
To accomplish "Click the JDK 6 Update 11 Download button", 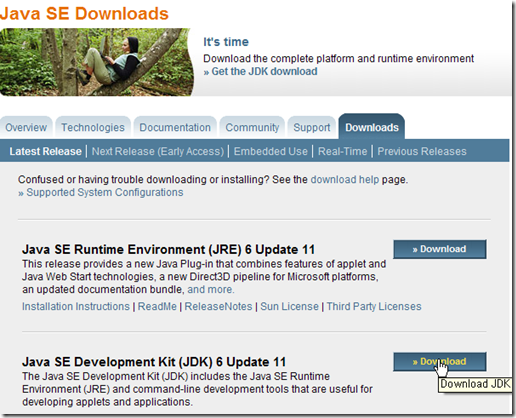I will (440, 362).
